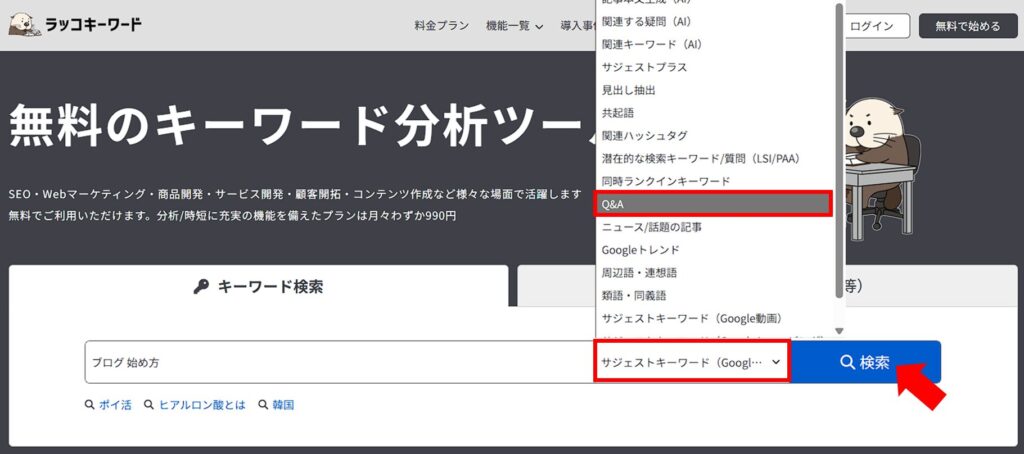Pick 同時ランクインキーワード option
Viewport: 1024px width, 454px height.
pyautogui.click(x=714, y=181)
